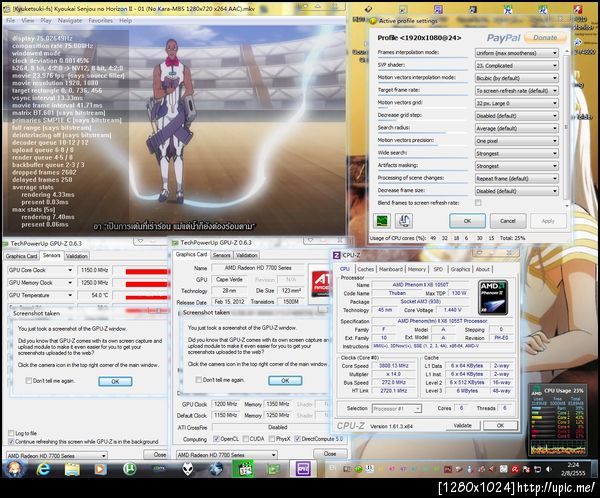Click the volume speaker tray icon
This screenshot has height=498, width=600.
549,469
